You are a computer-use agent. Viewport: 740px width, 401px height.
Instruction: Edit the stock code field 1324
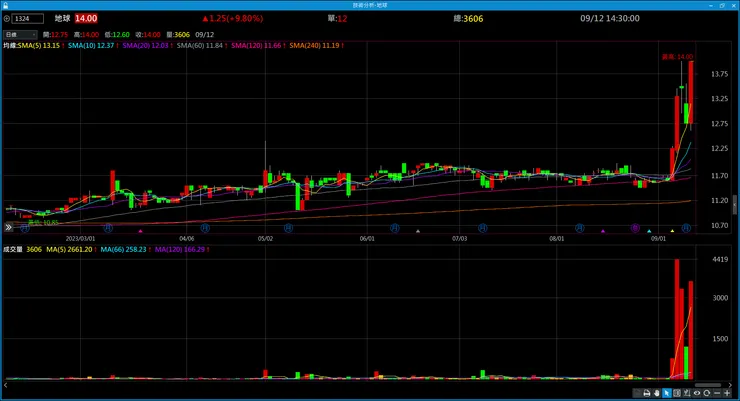(27, 19)
